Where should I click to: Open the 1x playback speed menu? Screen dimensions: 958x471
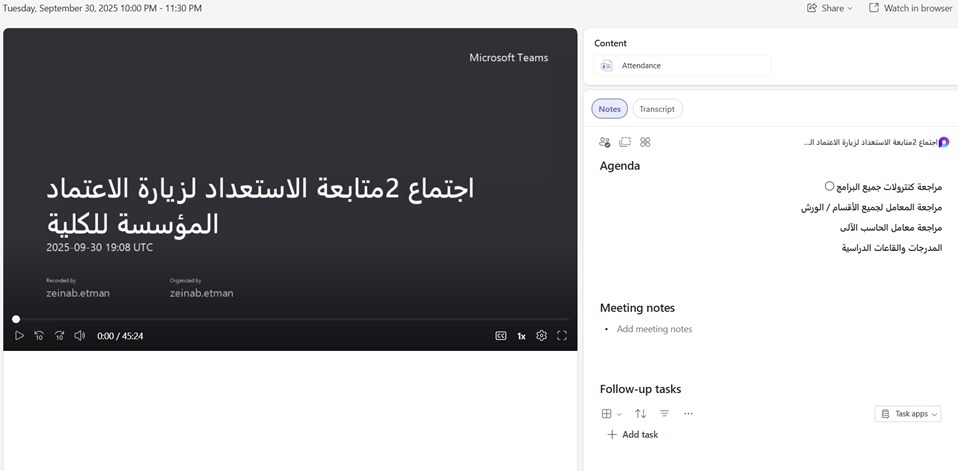(521, 336)
